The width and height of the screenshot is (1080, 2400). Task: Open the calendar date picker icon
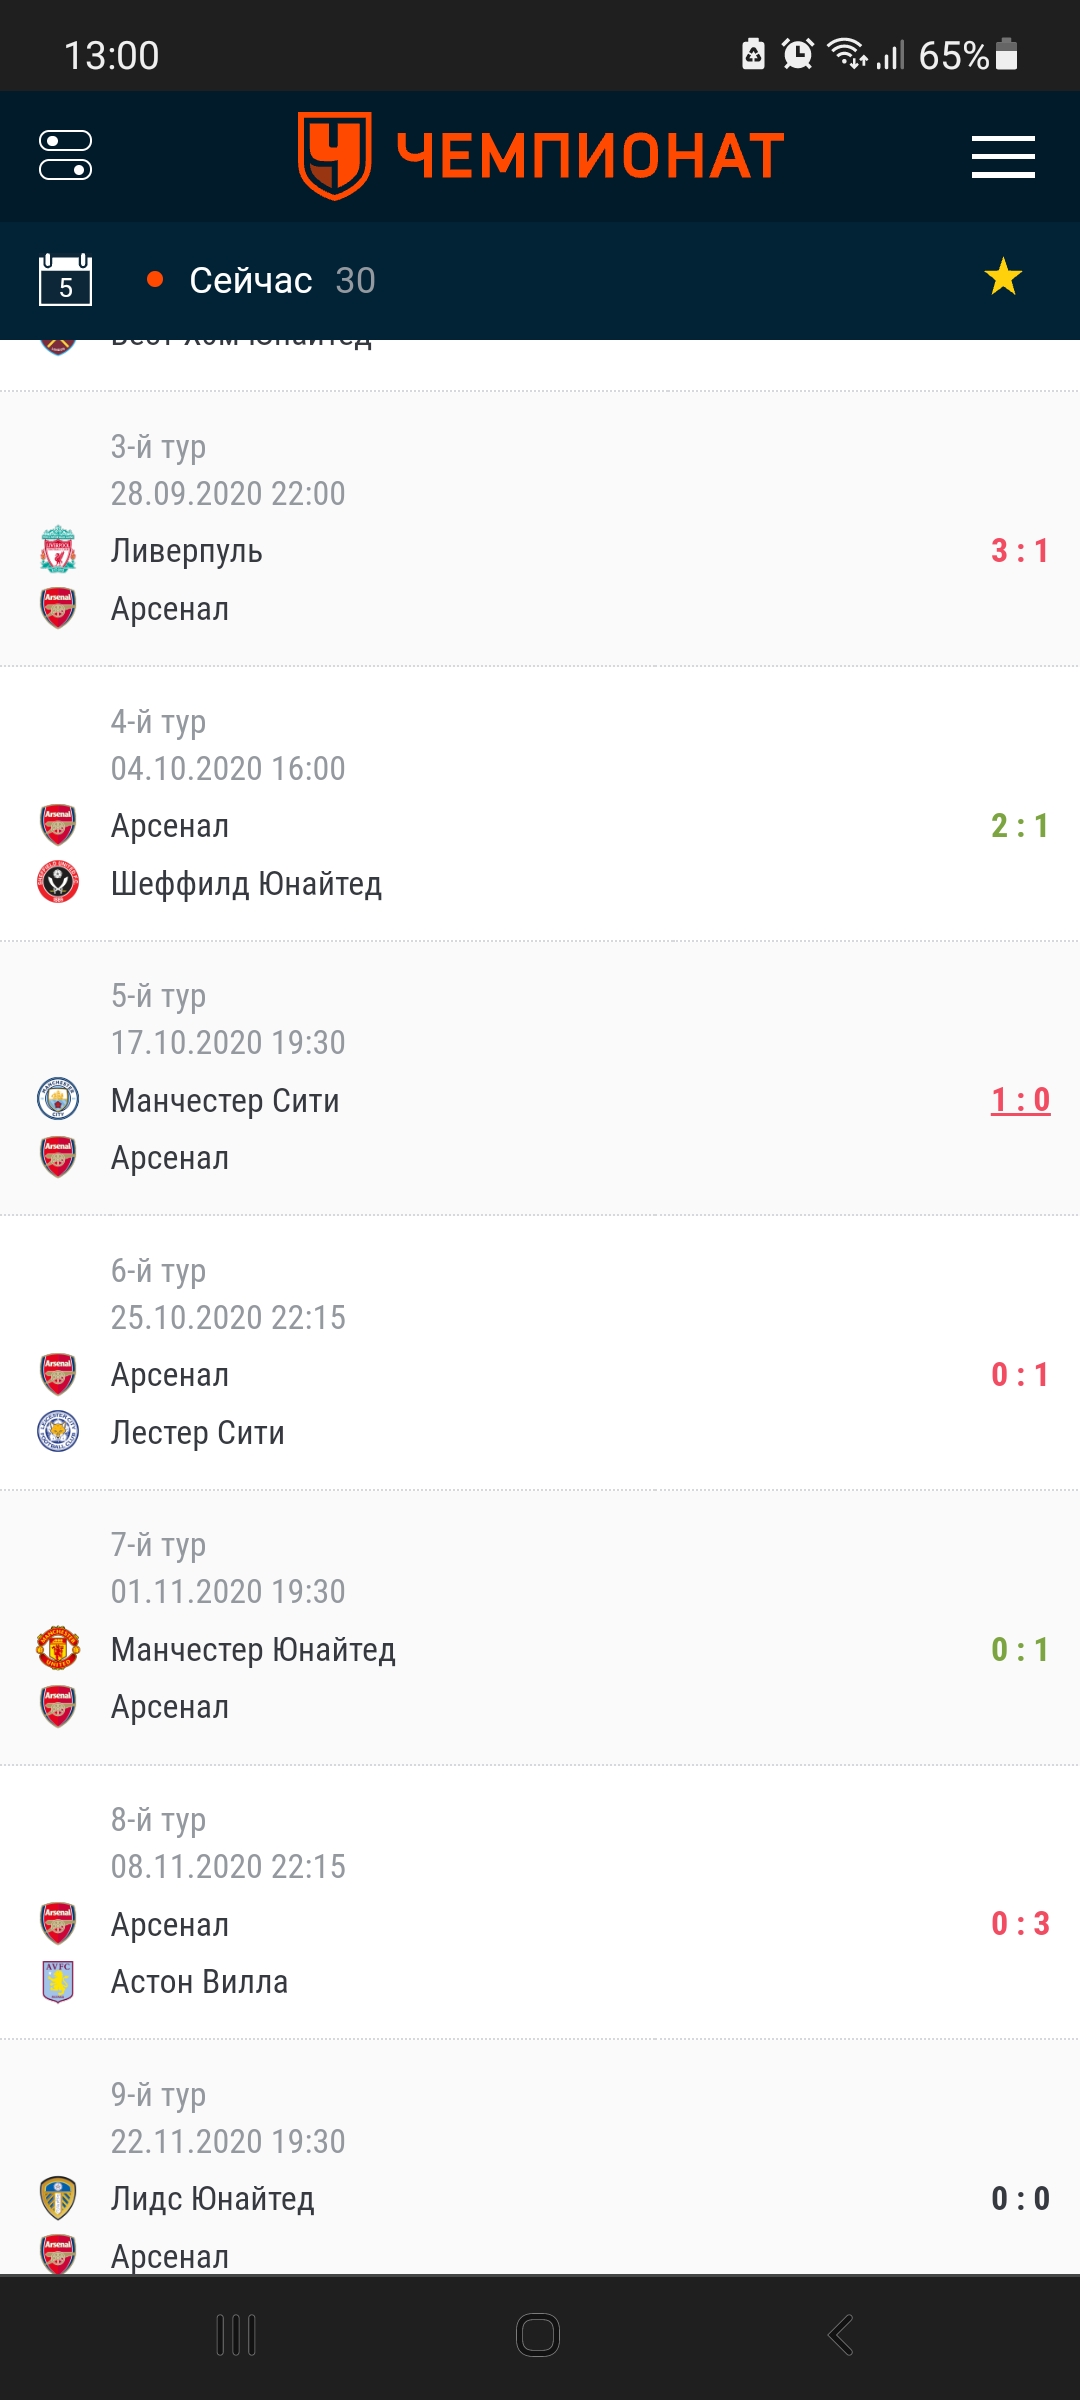tap(65, 280)
